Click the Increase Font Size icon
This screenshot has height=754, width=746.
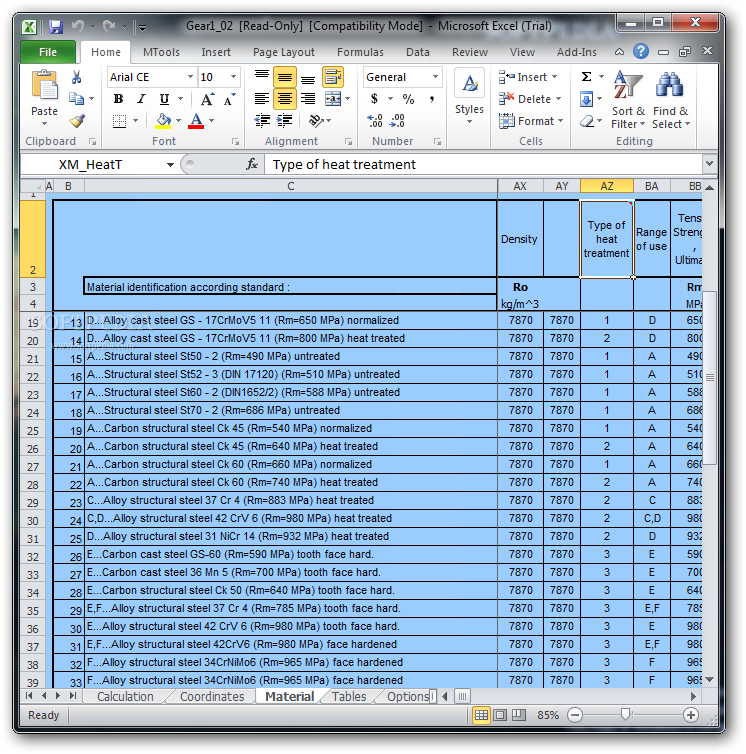pyautogui.click(x=207, y=99)
